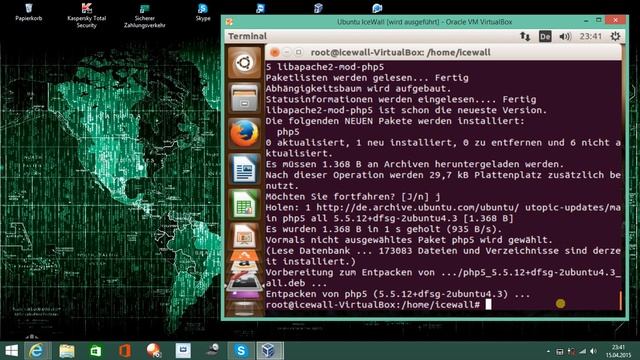Viewport: 640px width, 360px height.
Task: Click the terminal prompt root@icewall-VirtualBox:/home/icewall#
Action: pos(373,304)
